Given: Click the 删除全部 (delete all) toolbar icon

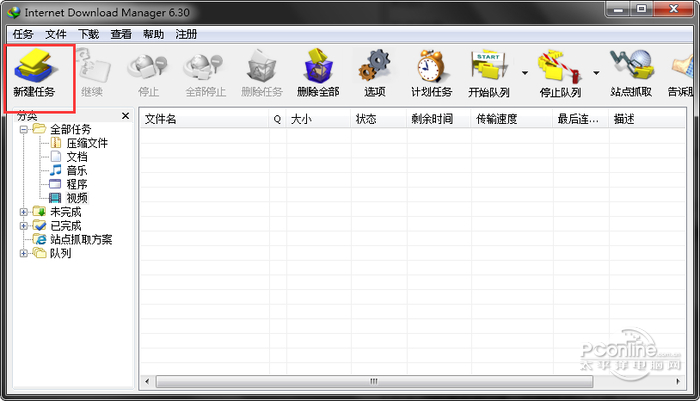Looking at the screenshot, I should 318,66.
